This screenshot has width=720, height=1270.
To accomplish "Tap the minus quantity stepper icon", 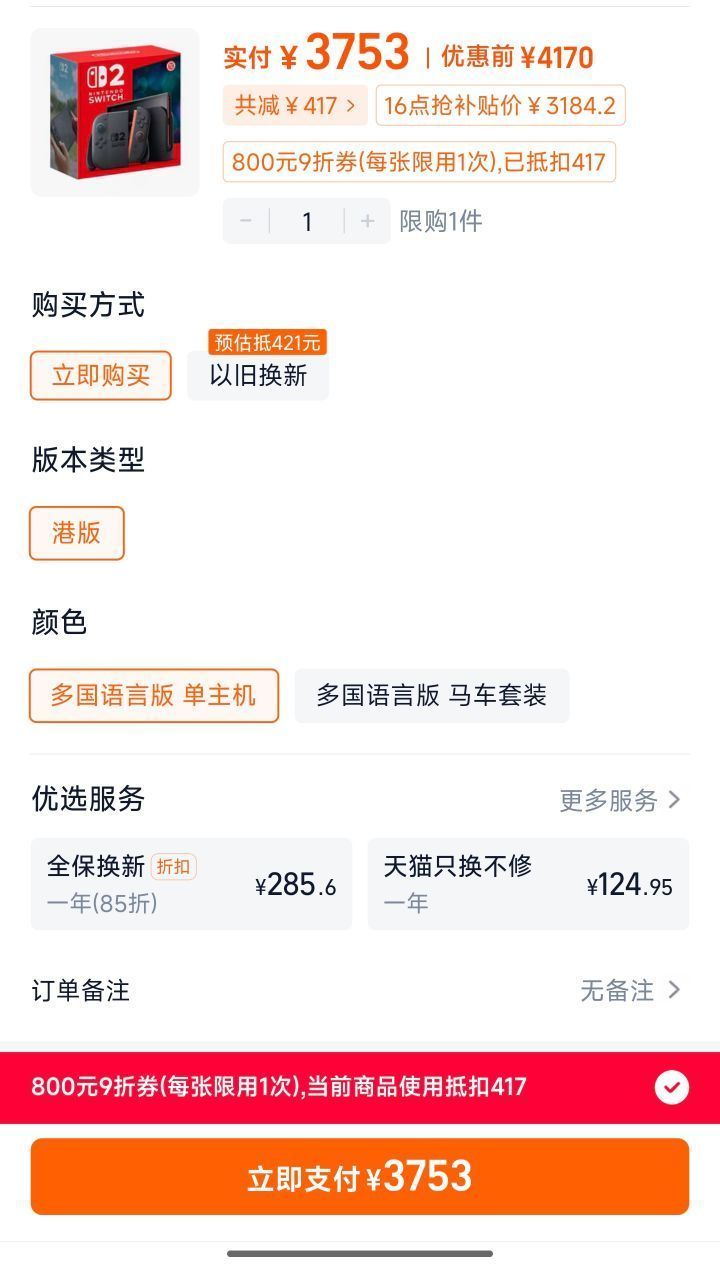I will [246, 221].
